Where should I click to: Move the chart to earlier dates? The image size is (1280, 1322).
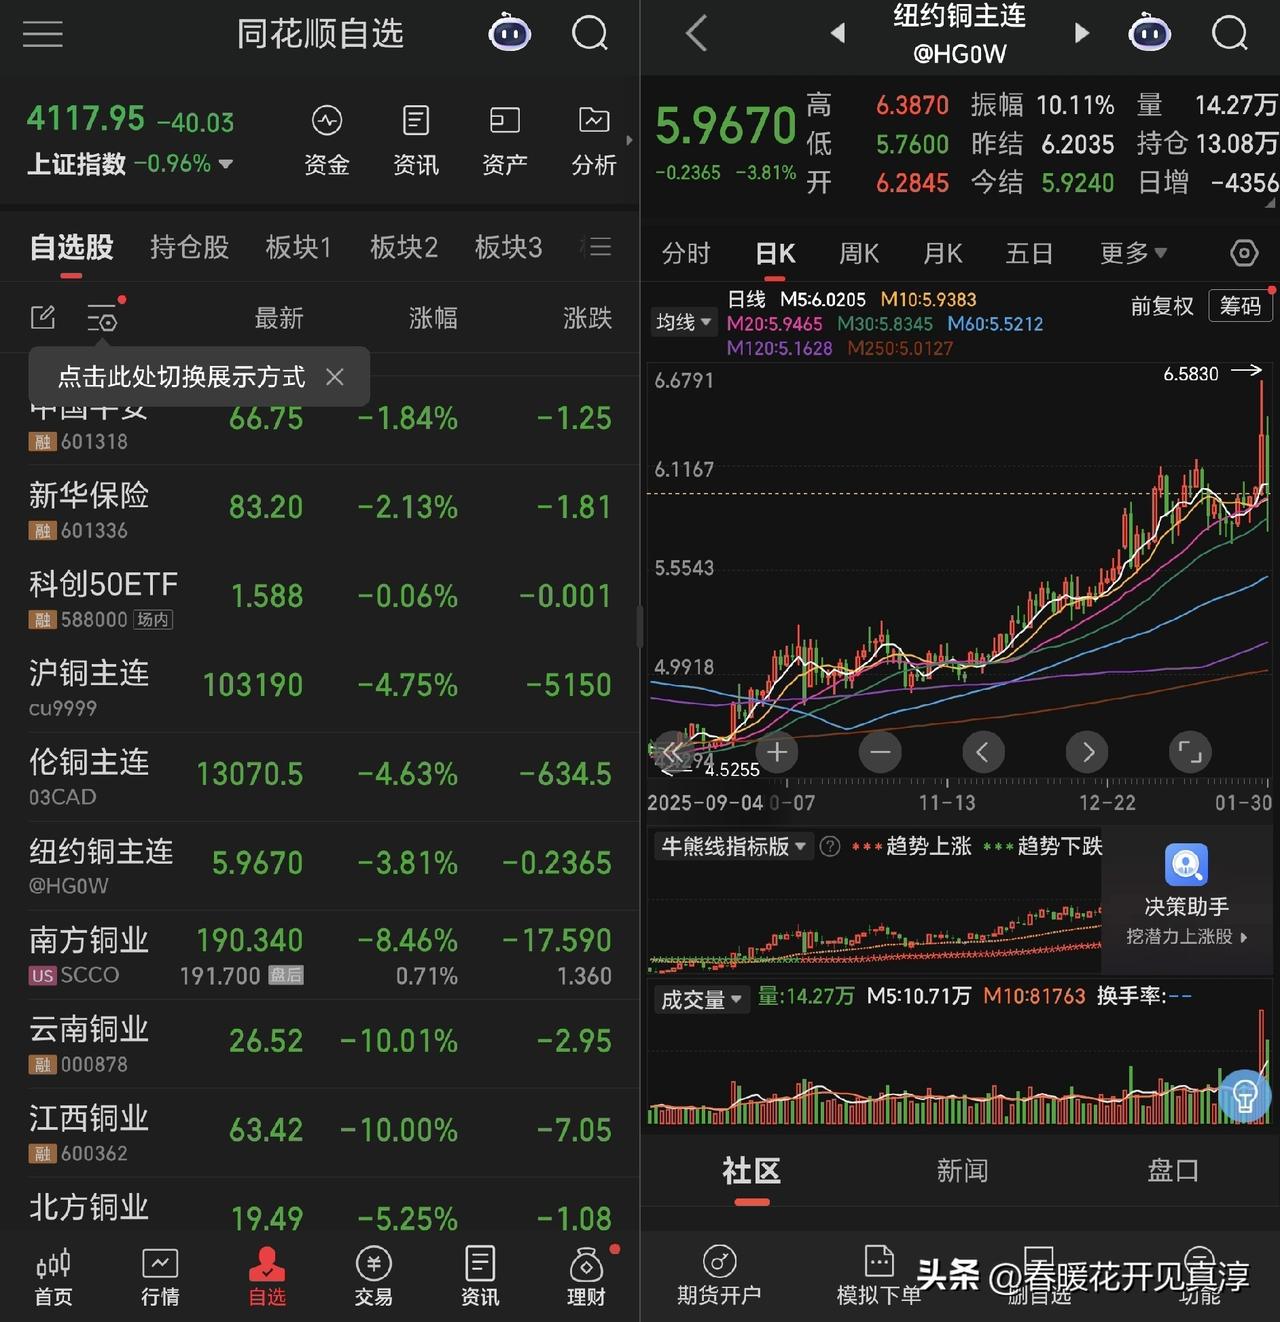(x=983, y=752)
